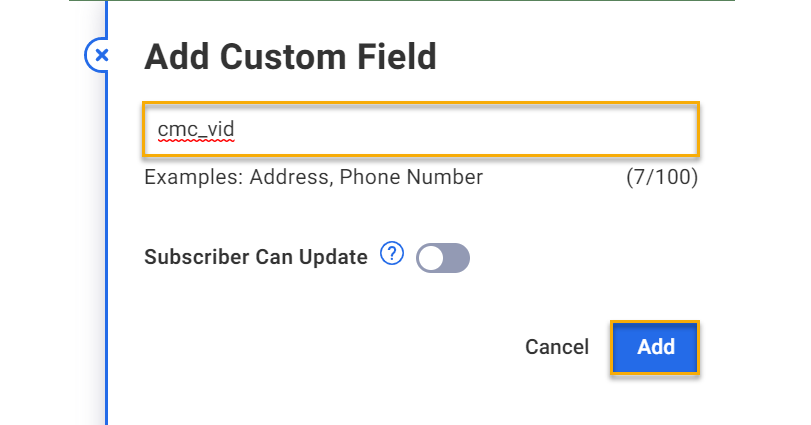The width and height of the screenshot is (811, 425).
Task: Confirm adding the cmc_vid field
Action: click(655, 347)
